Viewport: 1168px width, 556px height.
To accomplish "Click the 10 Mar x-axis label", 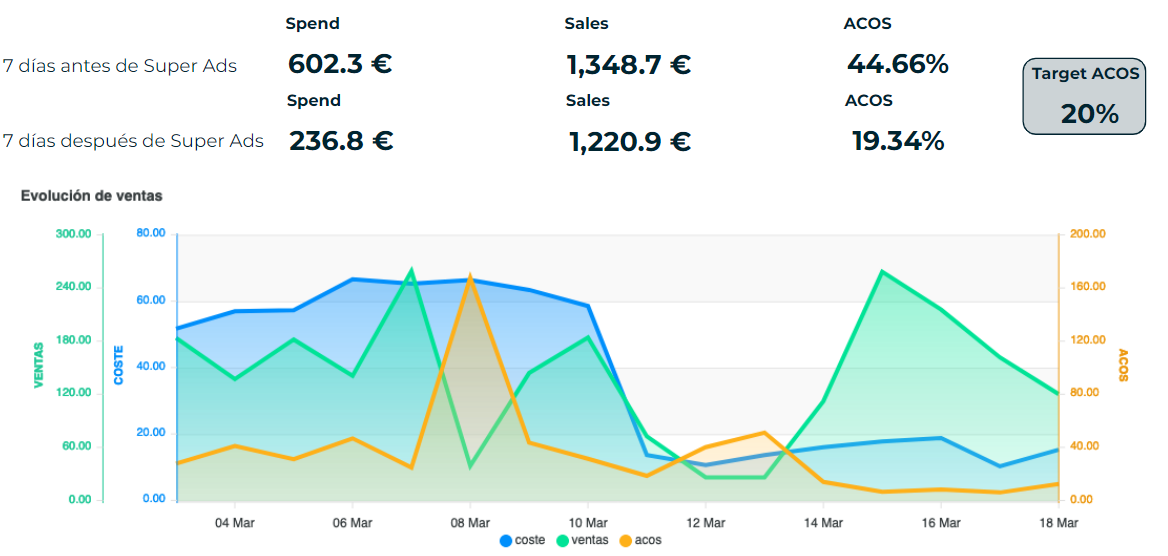I will [587, 522].
